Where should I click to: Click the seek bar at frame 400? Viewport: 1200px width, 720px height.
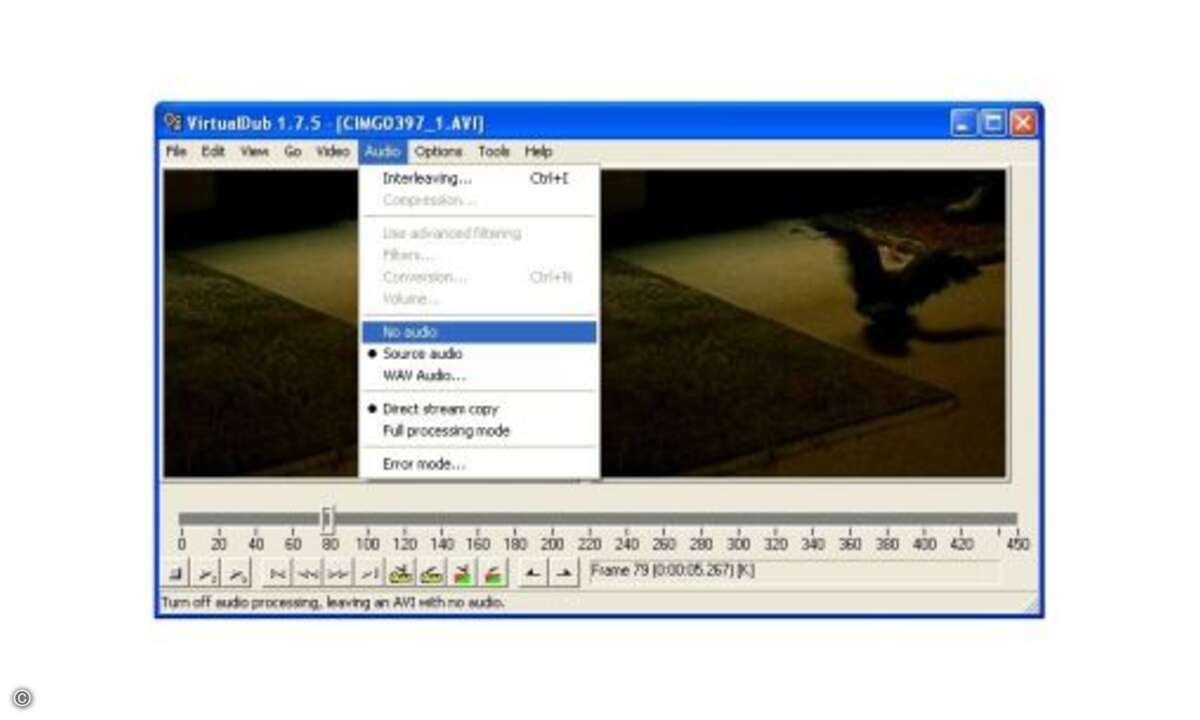(x=924, y=519)
